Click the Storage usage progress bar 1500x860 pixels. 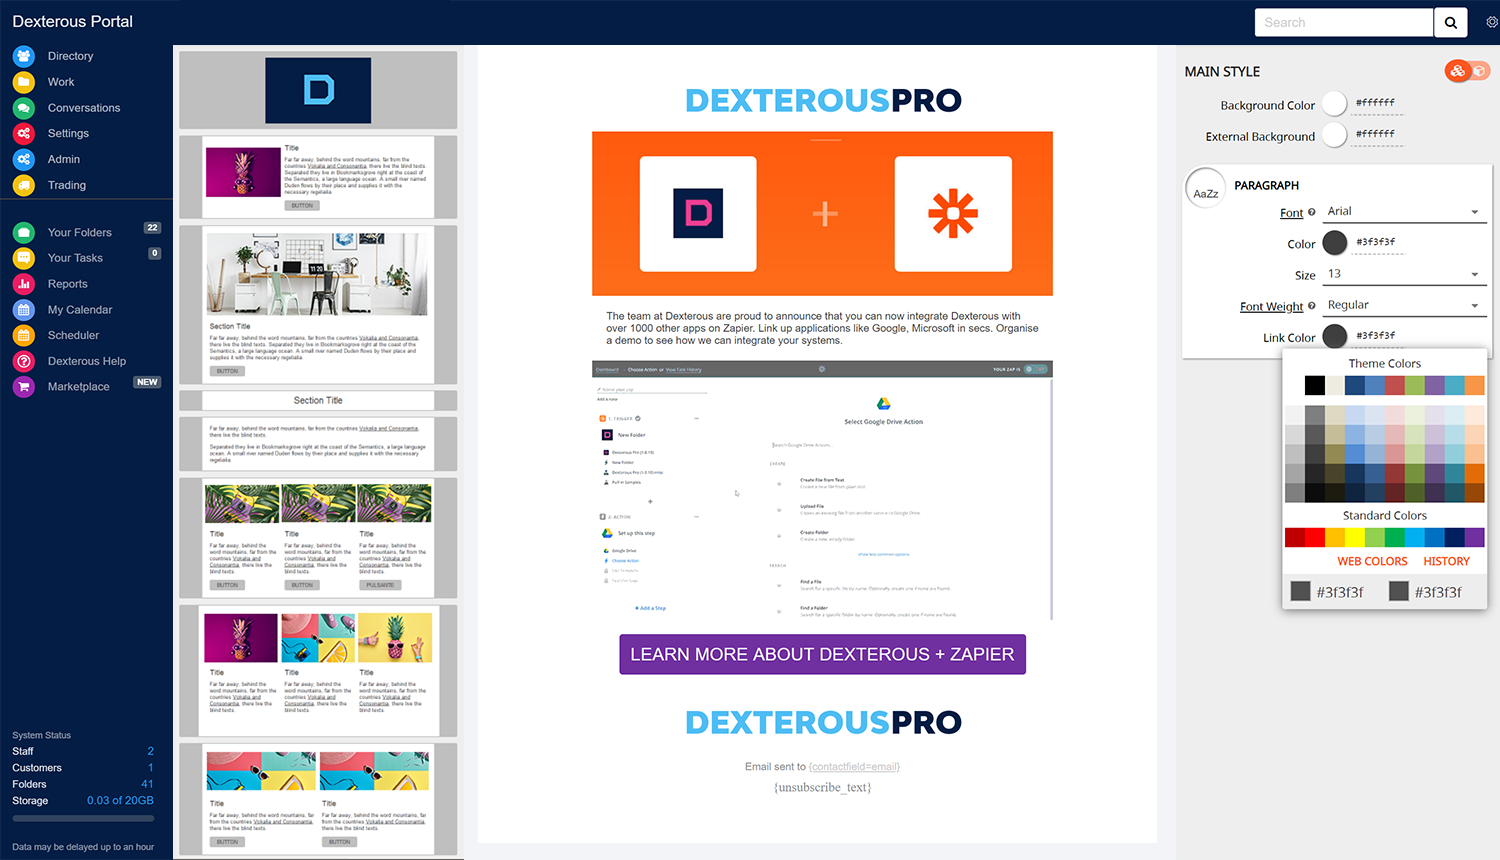tap(83, 818)
